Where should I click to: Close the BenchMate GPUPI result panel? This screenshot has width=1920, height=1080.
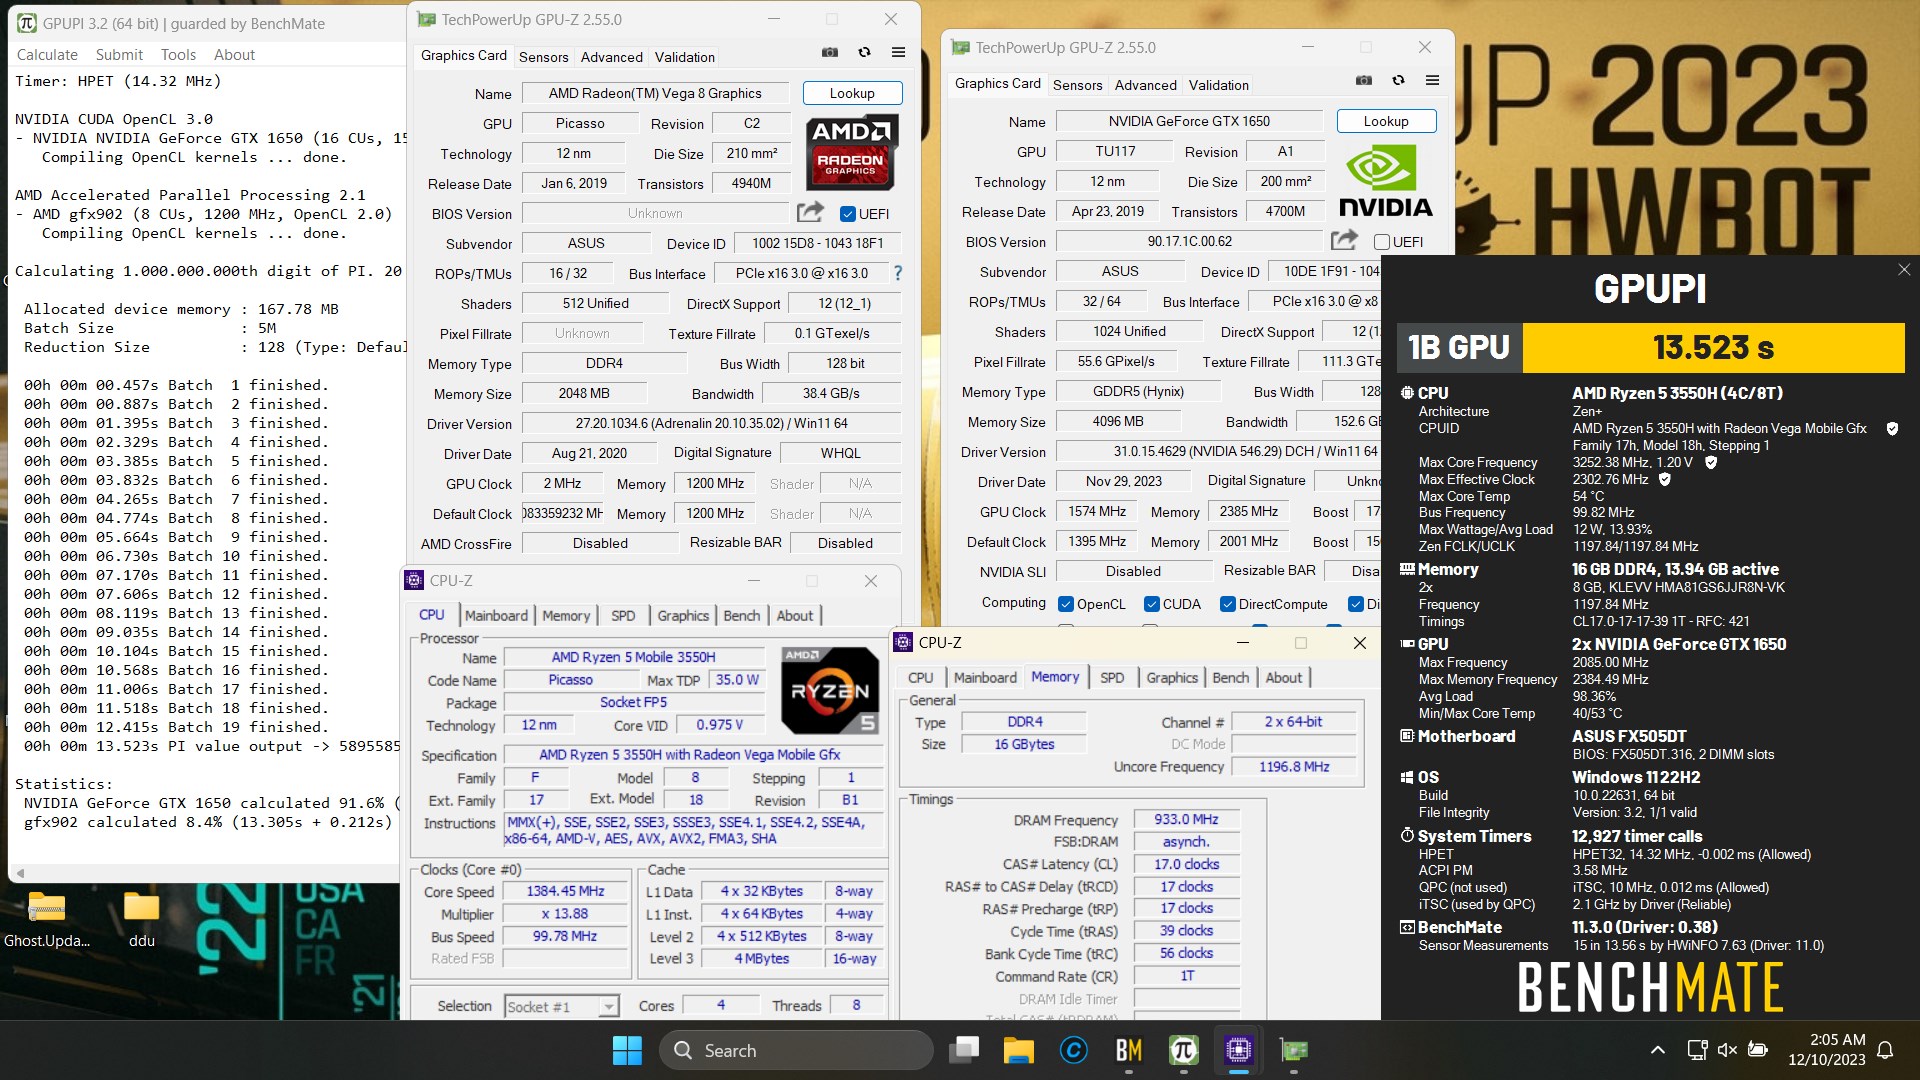tap(1904, 270)
